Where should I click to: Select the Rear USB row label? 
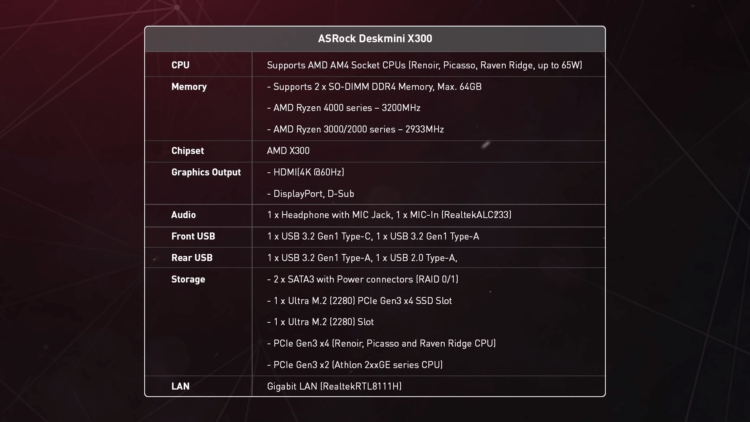(x=191, y=258)
